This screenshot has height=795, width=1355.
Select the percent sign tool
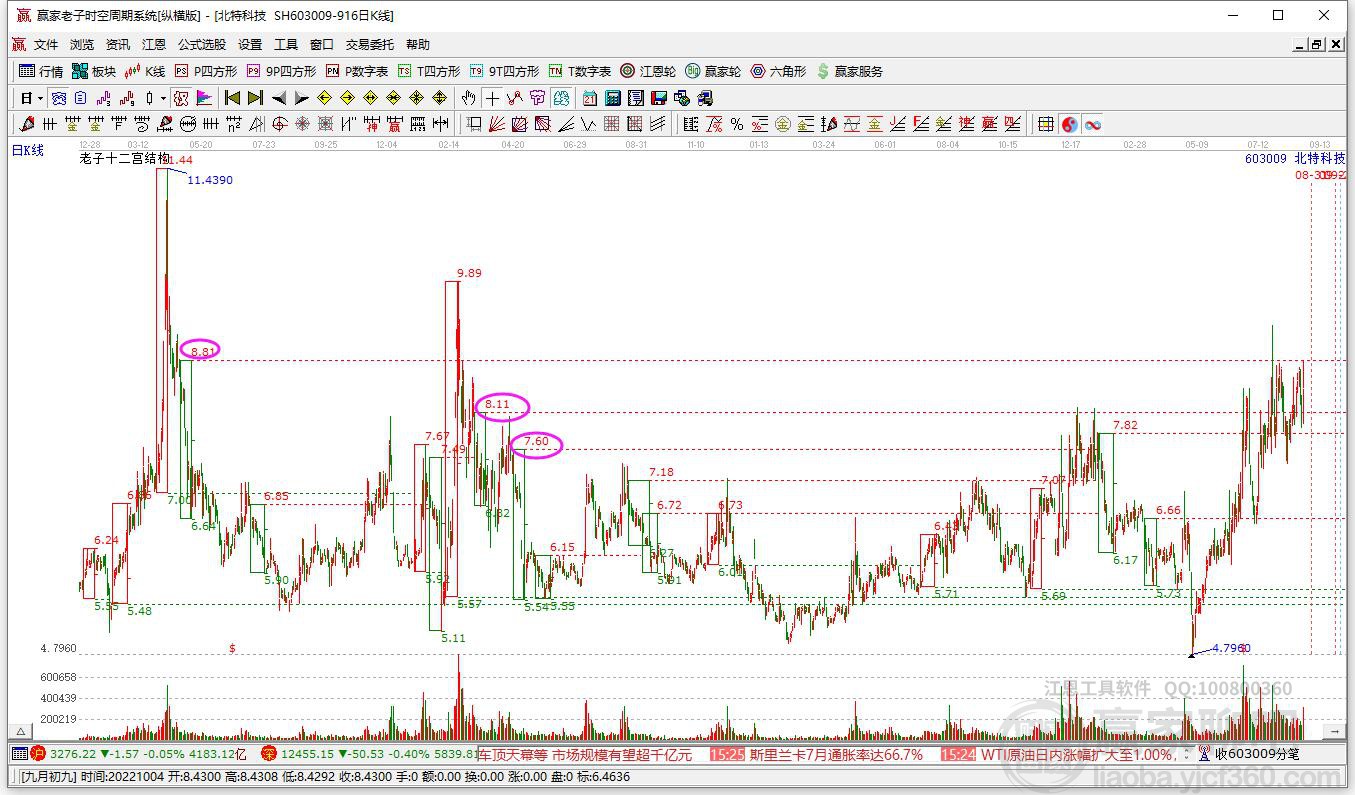click(737, 124)
